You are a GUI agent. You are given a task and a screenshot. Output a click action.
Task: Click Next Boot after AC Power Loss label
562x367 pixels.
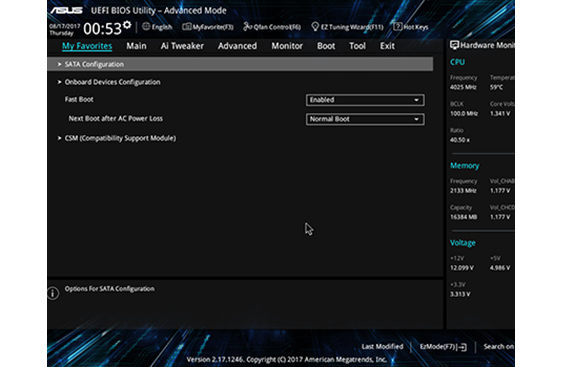coord(116,119)
